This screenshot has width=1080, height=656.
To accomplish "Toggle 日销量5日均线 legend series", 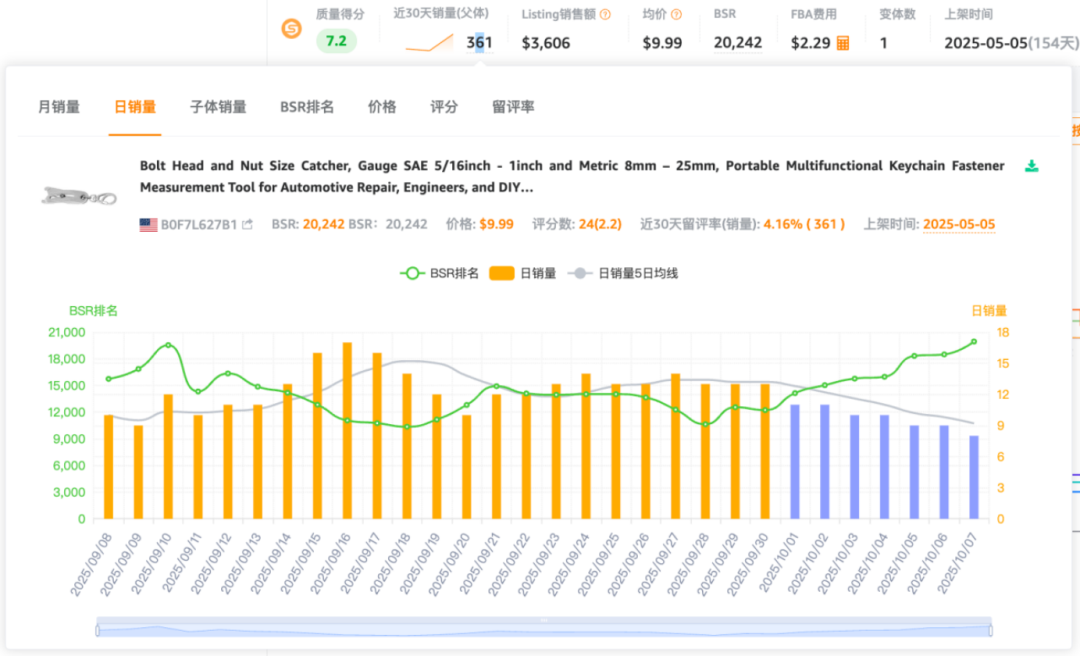I will point(623,273).
